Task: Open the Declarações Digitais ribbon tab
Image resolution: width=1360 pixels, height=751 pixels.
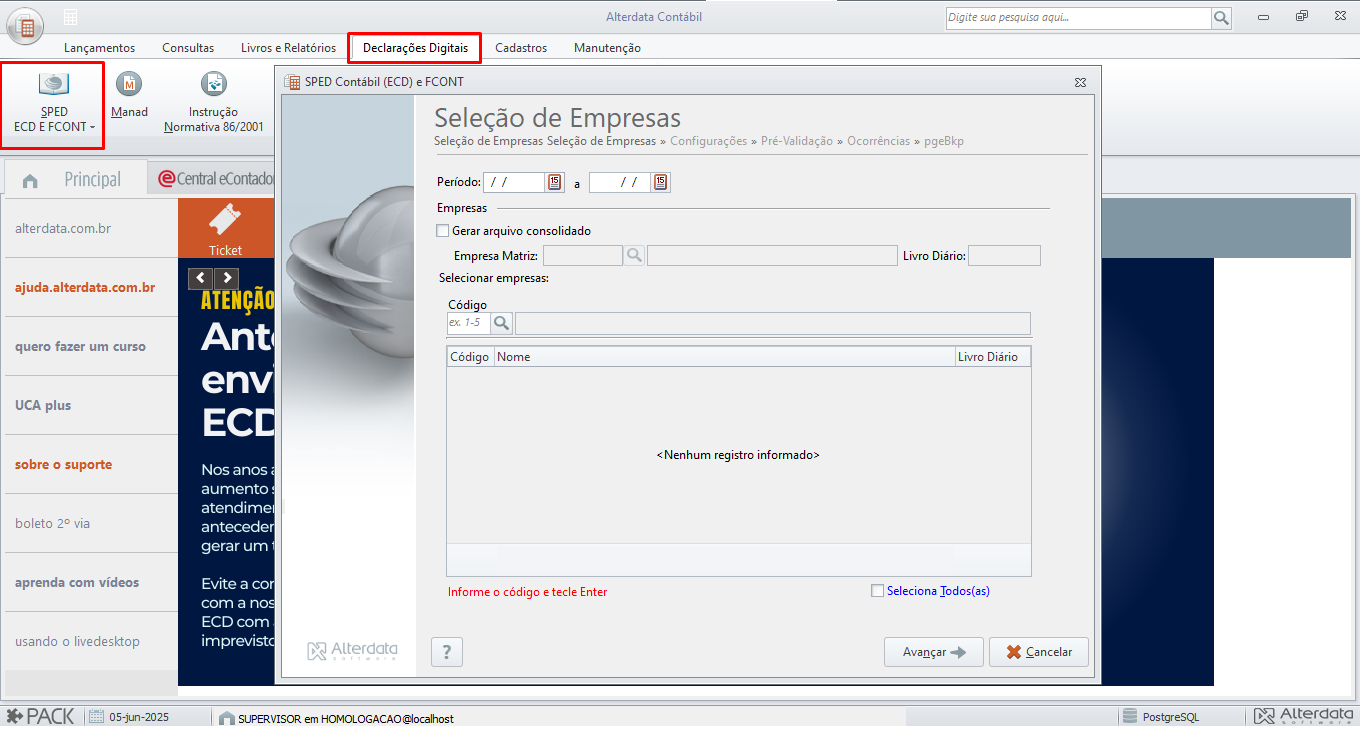Action: 414,47
